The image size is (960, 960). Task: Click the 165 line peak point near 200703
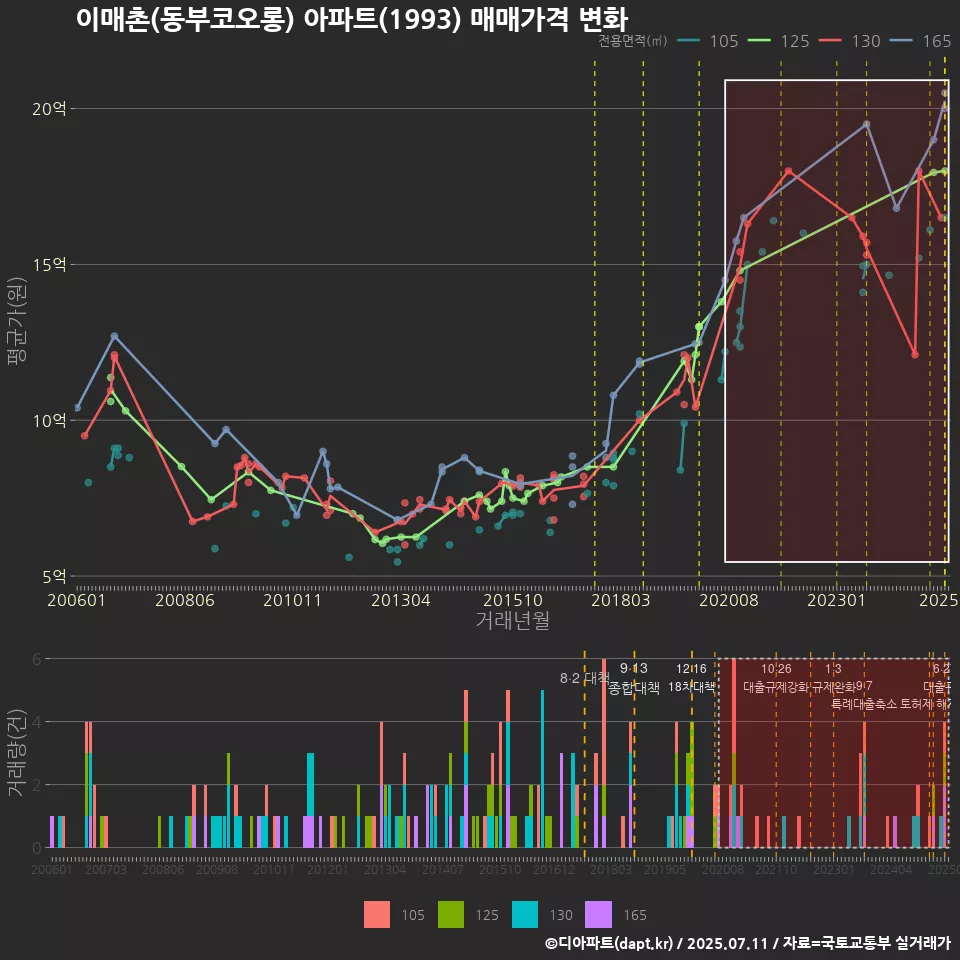(114, 336)
